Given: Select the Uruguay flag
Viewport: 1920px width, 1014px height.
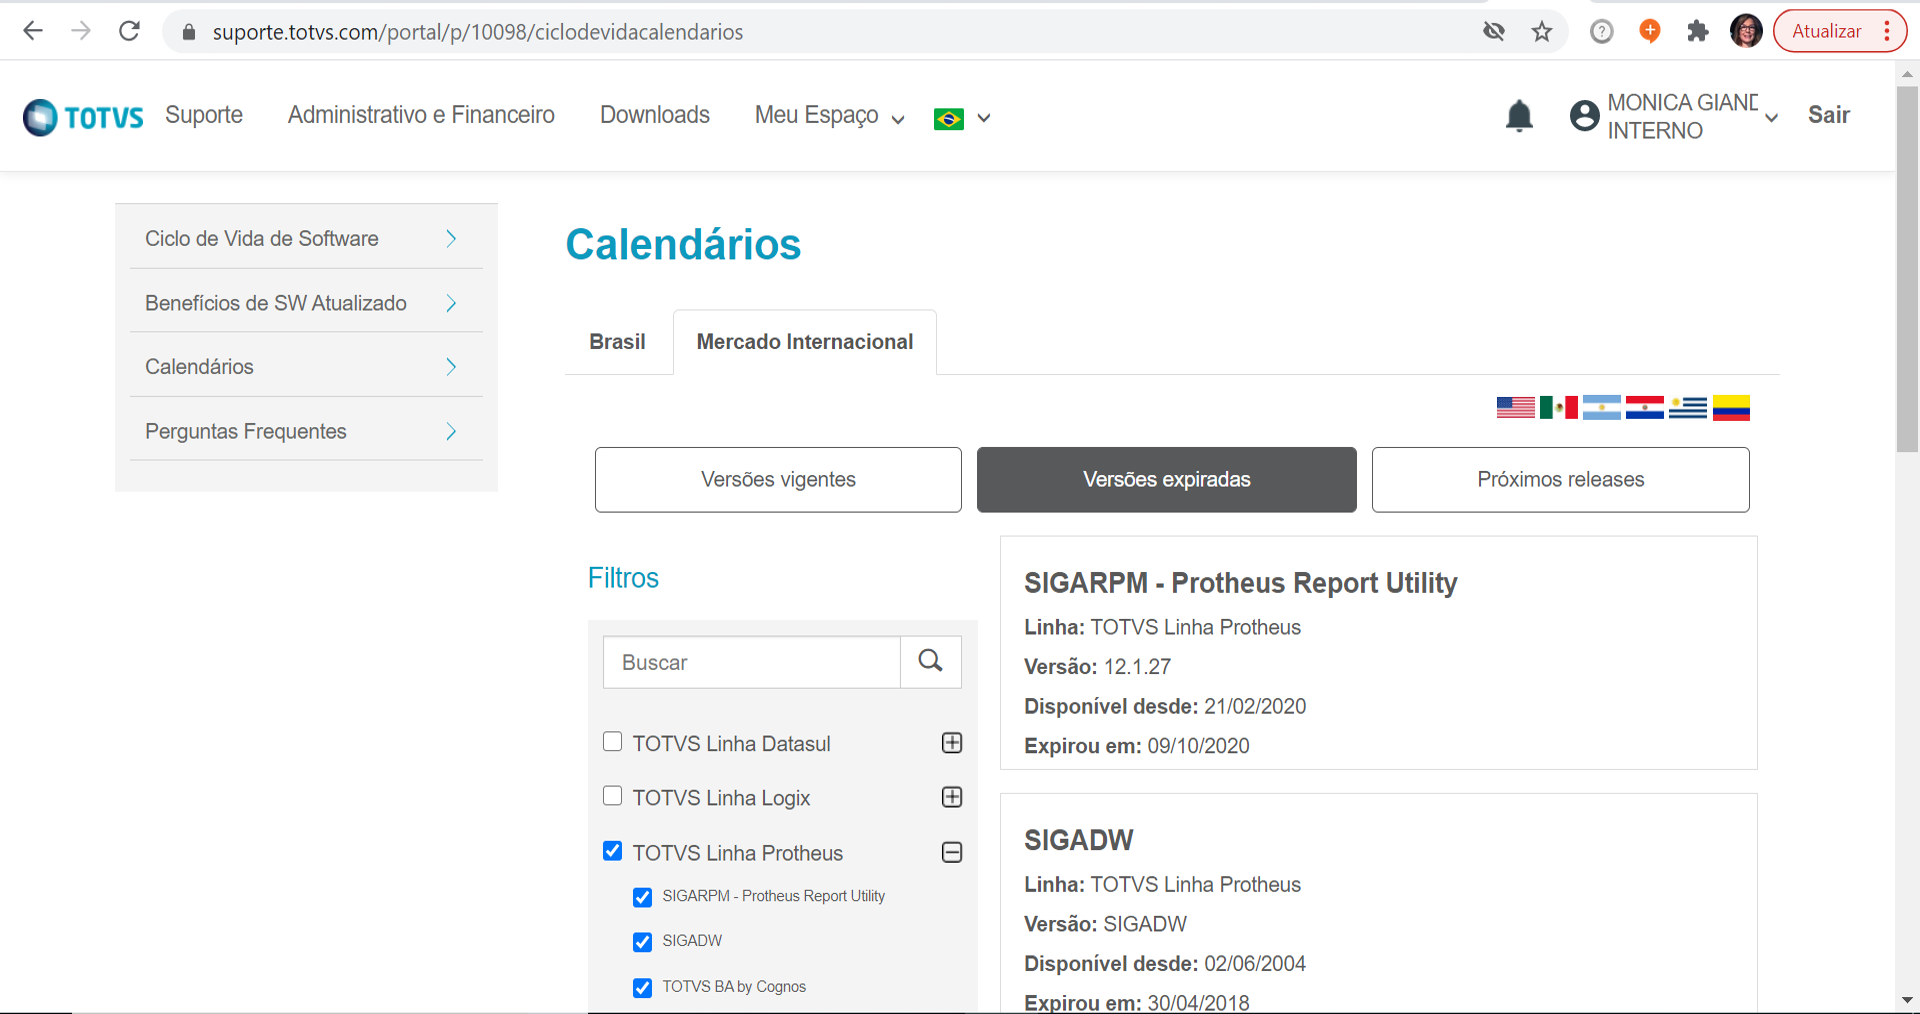Looking at the screenshot, I should pos(1687,408).
